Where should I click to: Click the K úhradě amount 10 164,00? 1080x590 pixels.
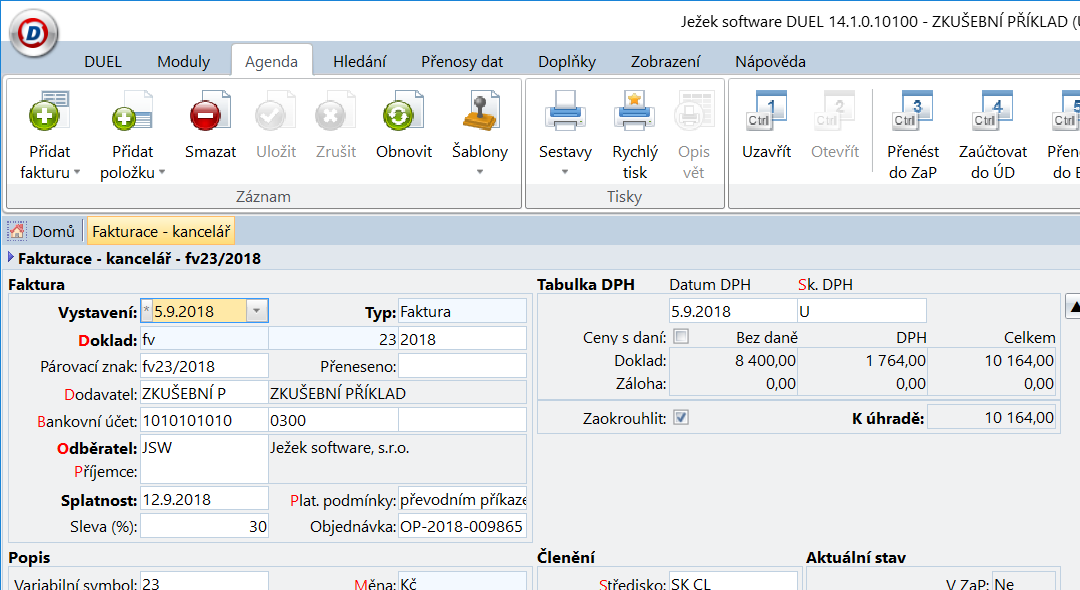(991, 417)
